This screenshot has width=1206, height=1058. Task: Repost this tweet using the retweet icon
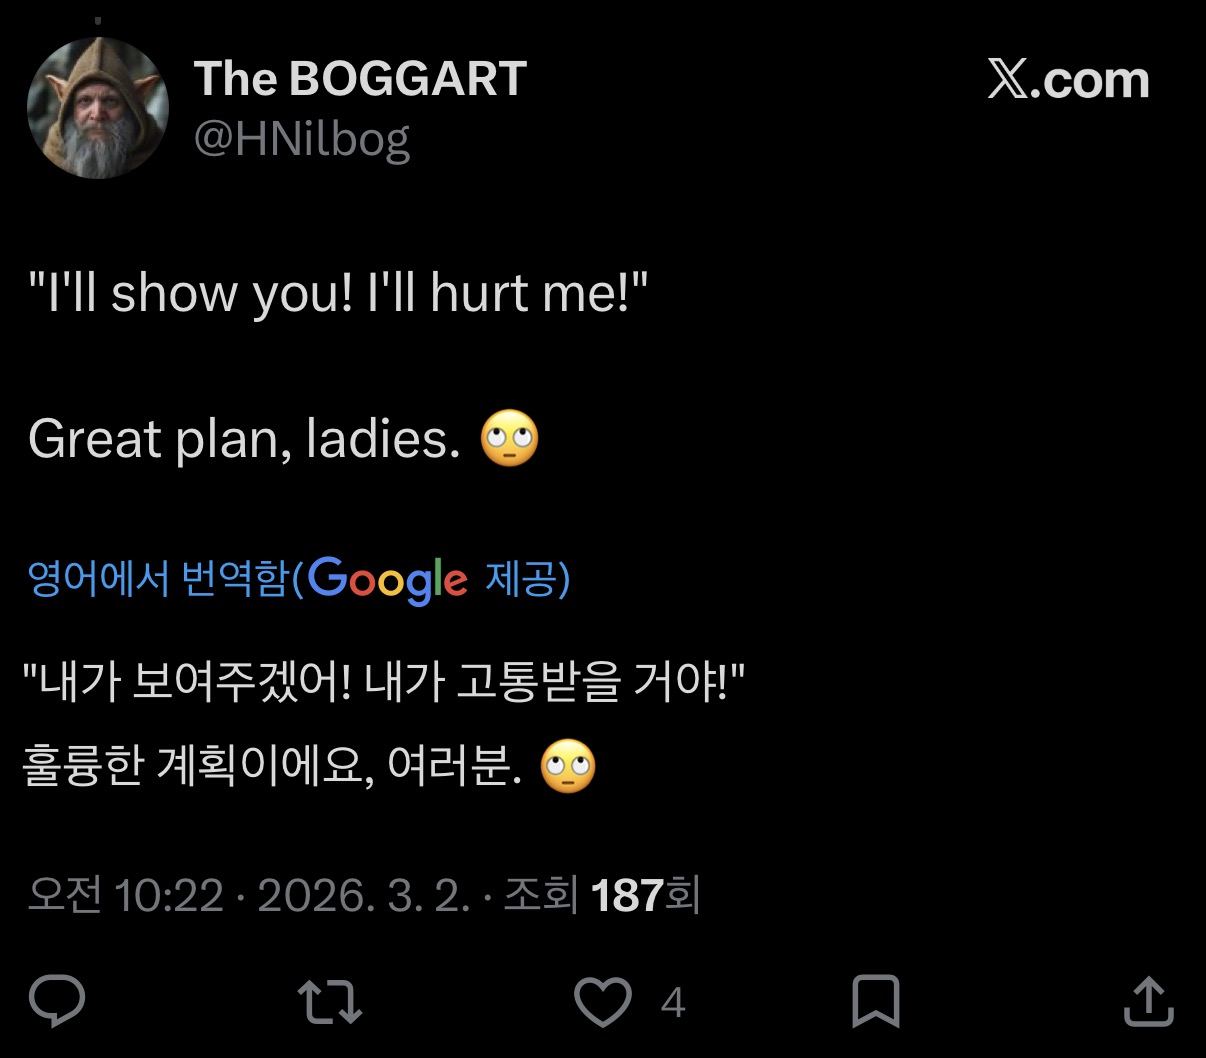pyautogui.click(x=329, y=1002)
